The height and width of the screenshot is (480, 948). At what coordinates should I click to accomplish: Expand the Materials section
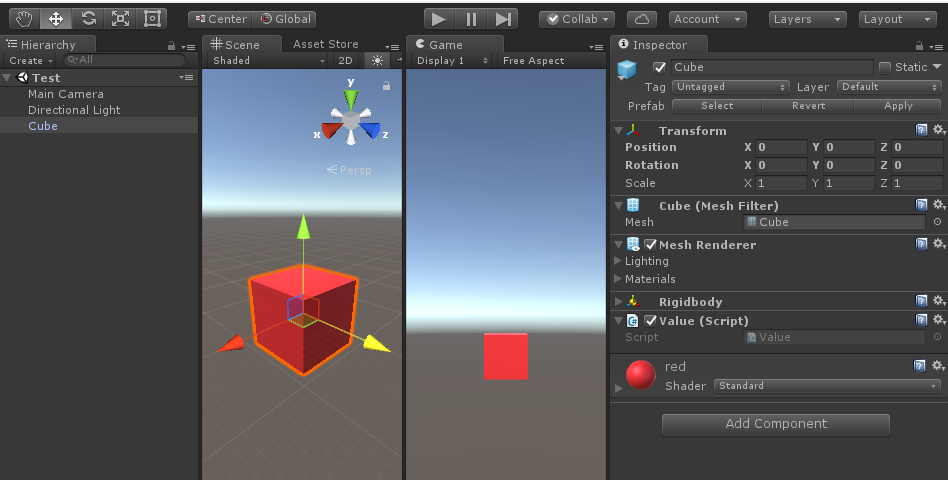point(618,279)
